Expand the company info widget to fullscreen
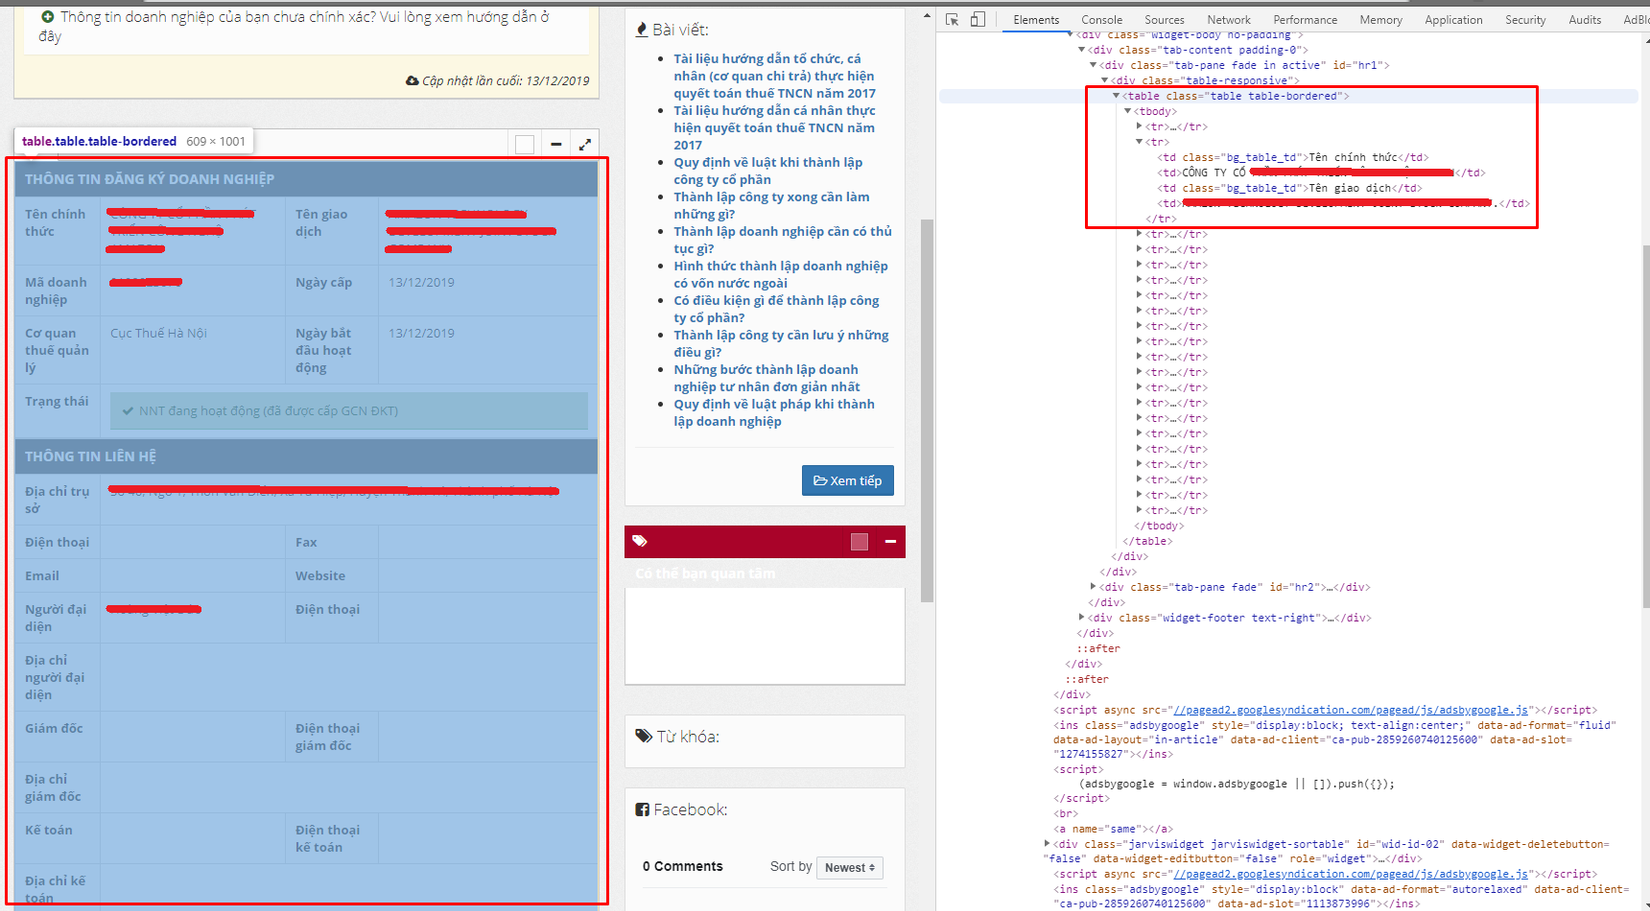The width and height of the screenshot is (1650, 911). click(x=585, y=144)
